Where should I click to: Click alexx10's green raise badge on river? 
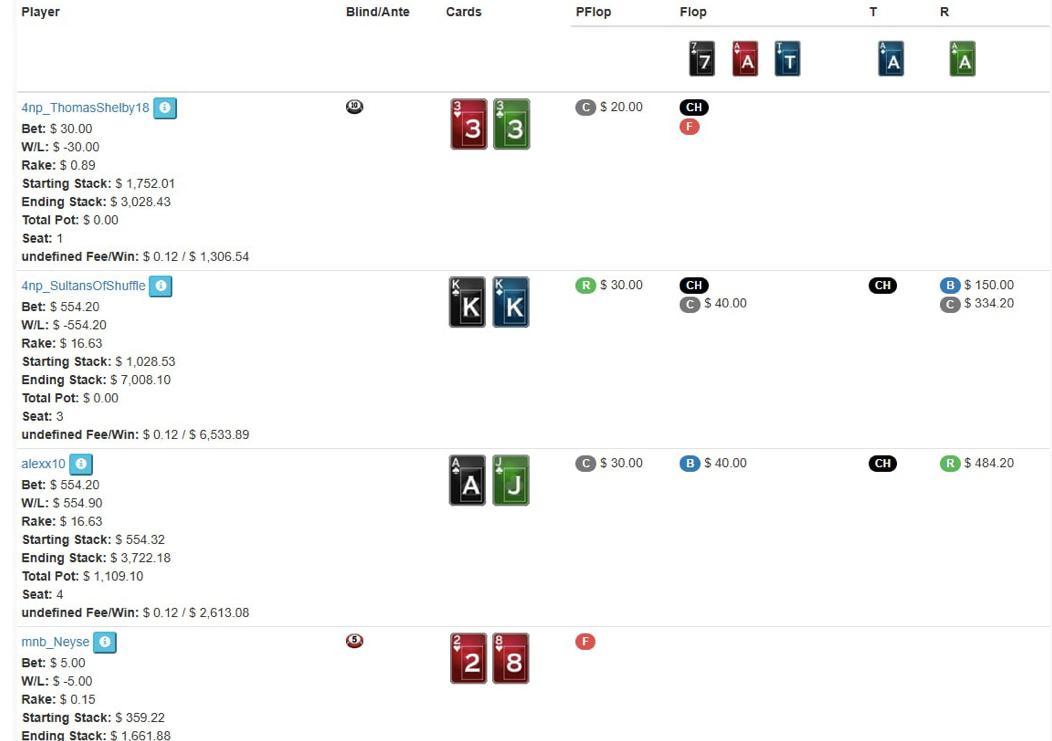pos(949,463)
